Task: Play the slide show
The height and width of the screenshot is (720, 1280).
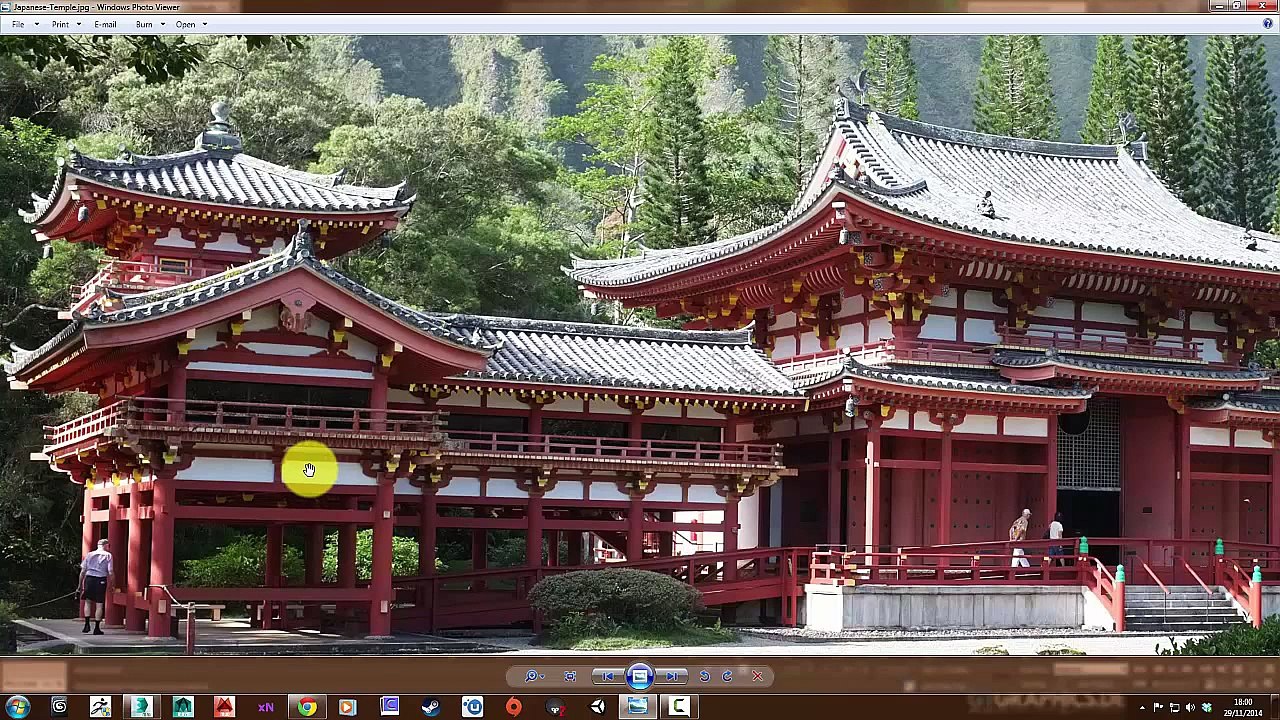Action: (x=640, y=677)
